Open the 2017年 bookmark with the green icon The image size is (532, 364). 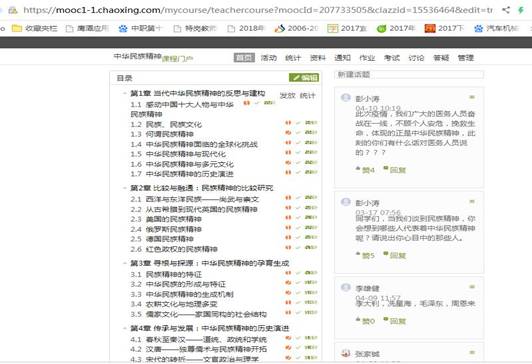(x=396, y=28)
